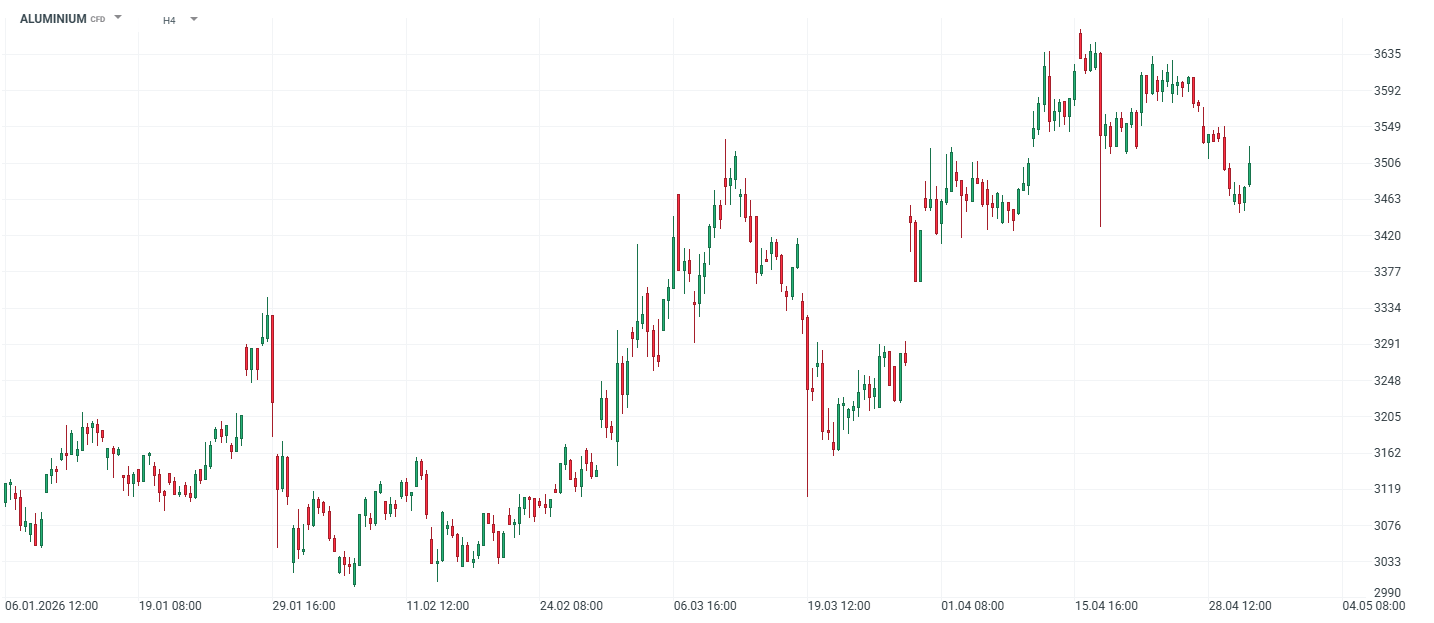Select the 06.03 16:00 time axis label

pyautogui.click(x=705, y=606)
